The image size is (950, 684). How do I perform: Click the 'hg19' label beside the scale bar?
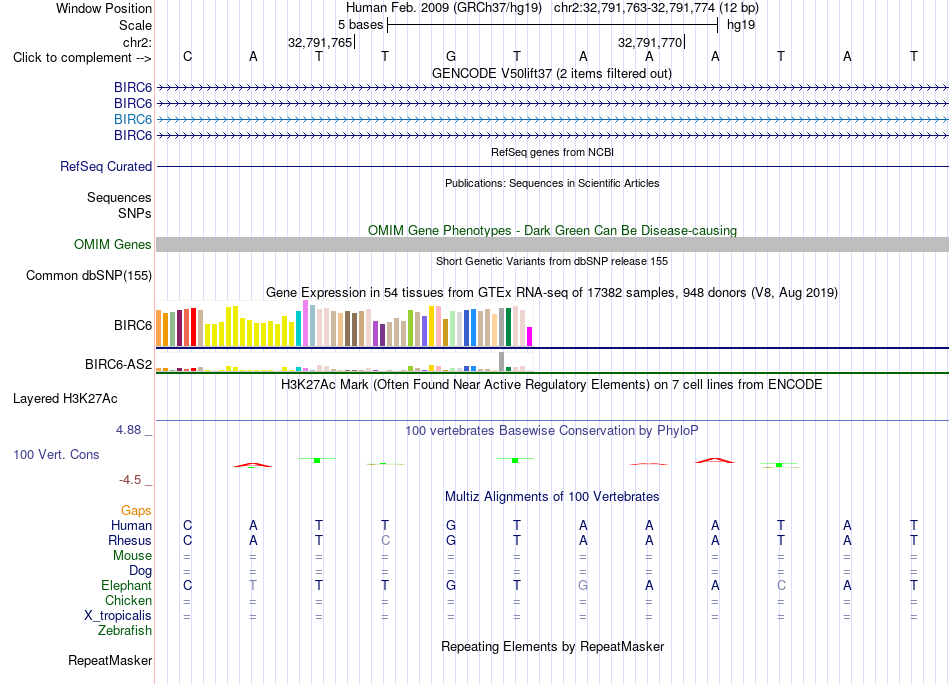741,25
